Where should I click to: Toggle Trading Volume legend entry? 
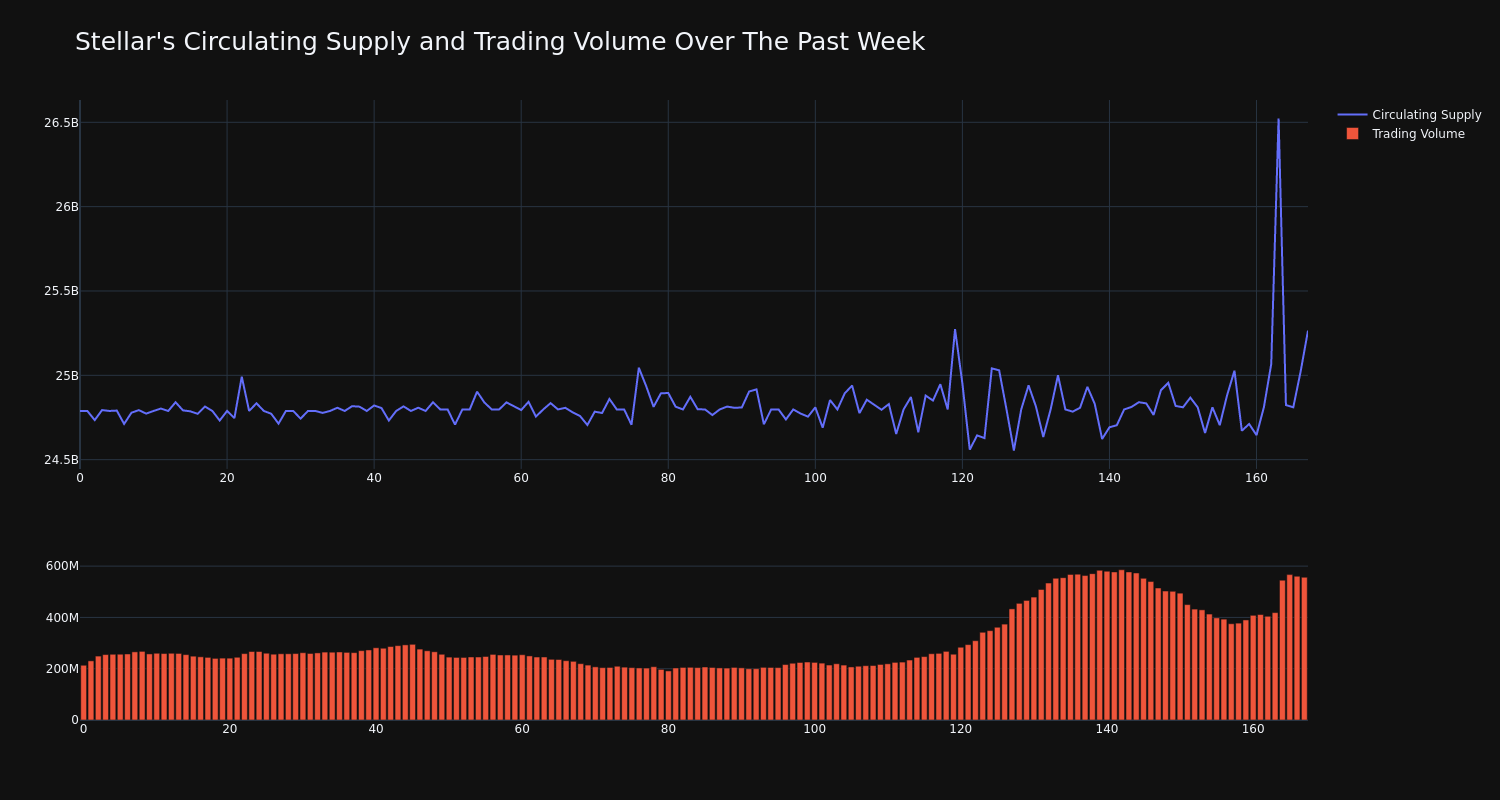click(1409, 134)
